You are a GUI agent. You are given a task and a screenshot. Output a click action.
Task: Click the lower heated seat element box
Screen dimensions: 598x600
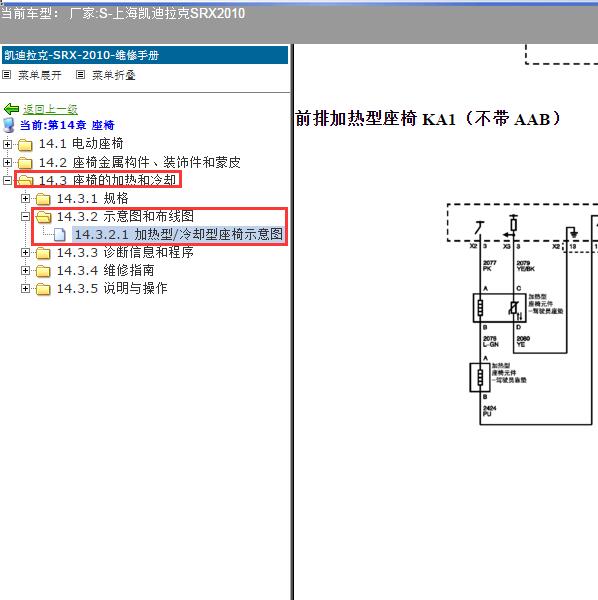click(480, 377)
